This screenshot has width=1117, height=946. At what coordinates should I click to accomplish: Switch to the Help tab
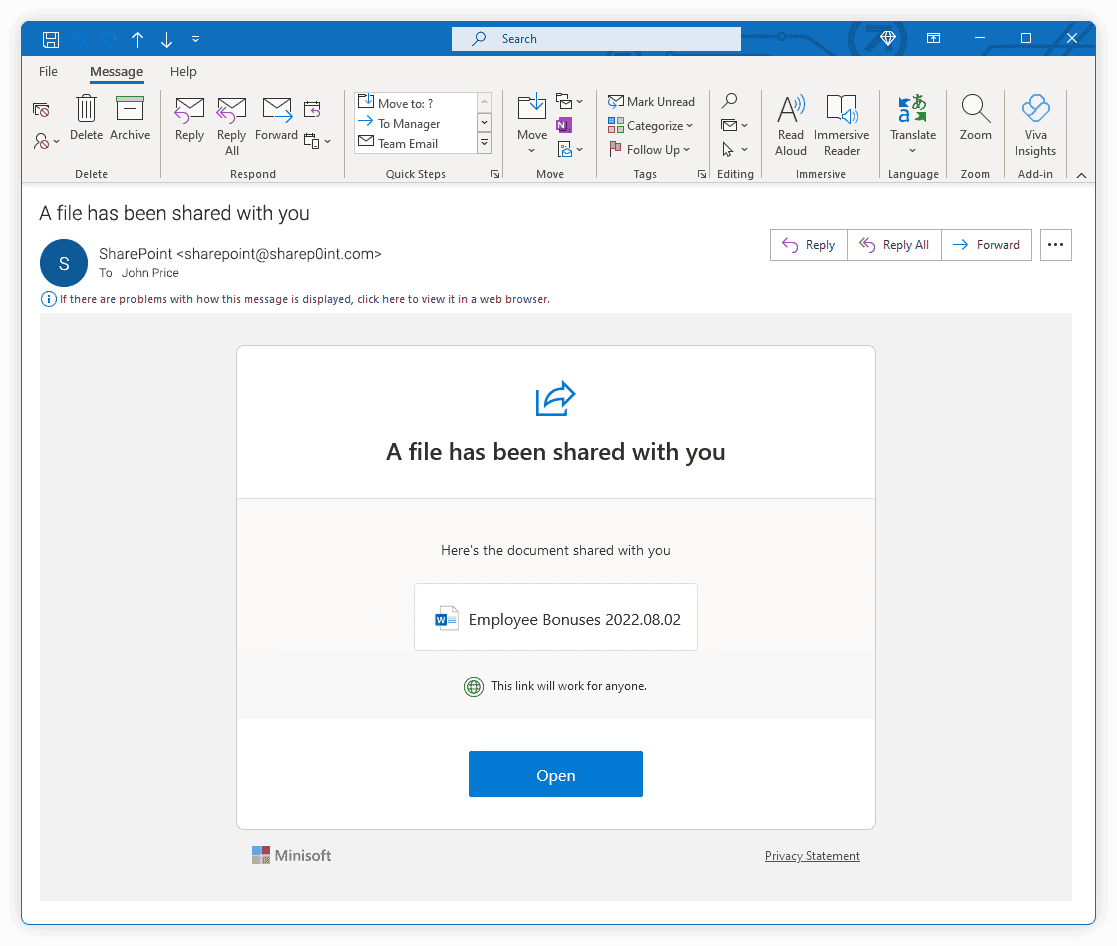pos(183,72)
